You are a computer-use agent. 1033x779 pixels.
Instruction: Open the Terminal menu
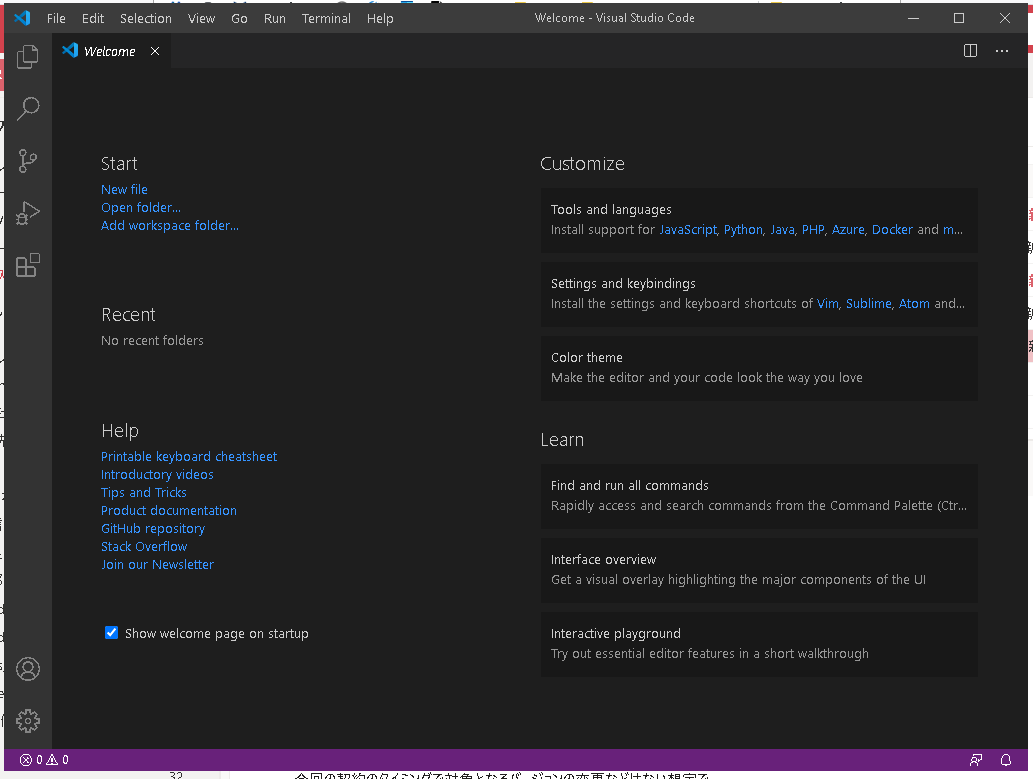[326, 18]
